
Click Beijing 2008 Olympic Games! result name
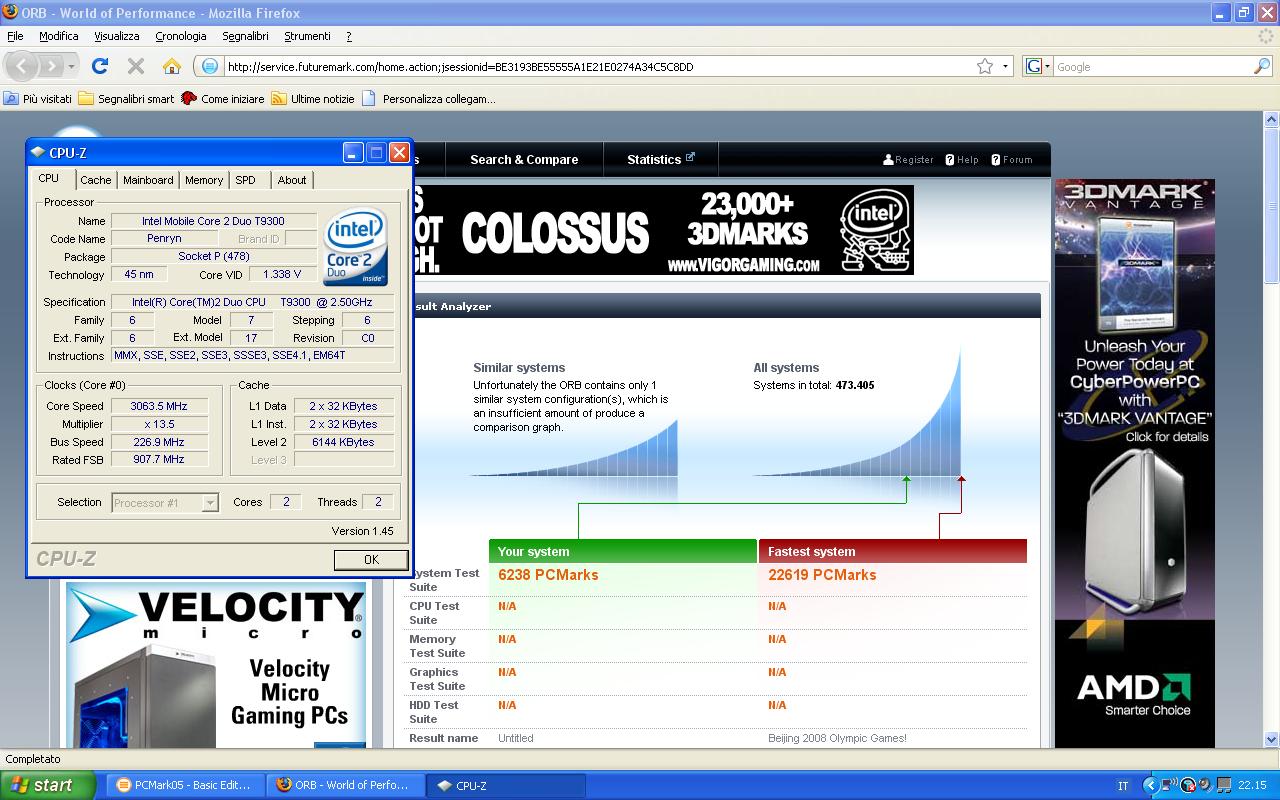pos(837,738)
